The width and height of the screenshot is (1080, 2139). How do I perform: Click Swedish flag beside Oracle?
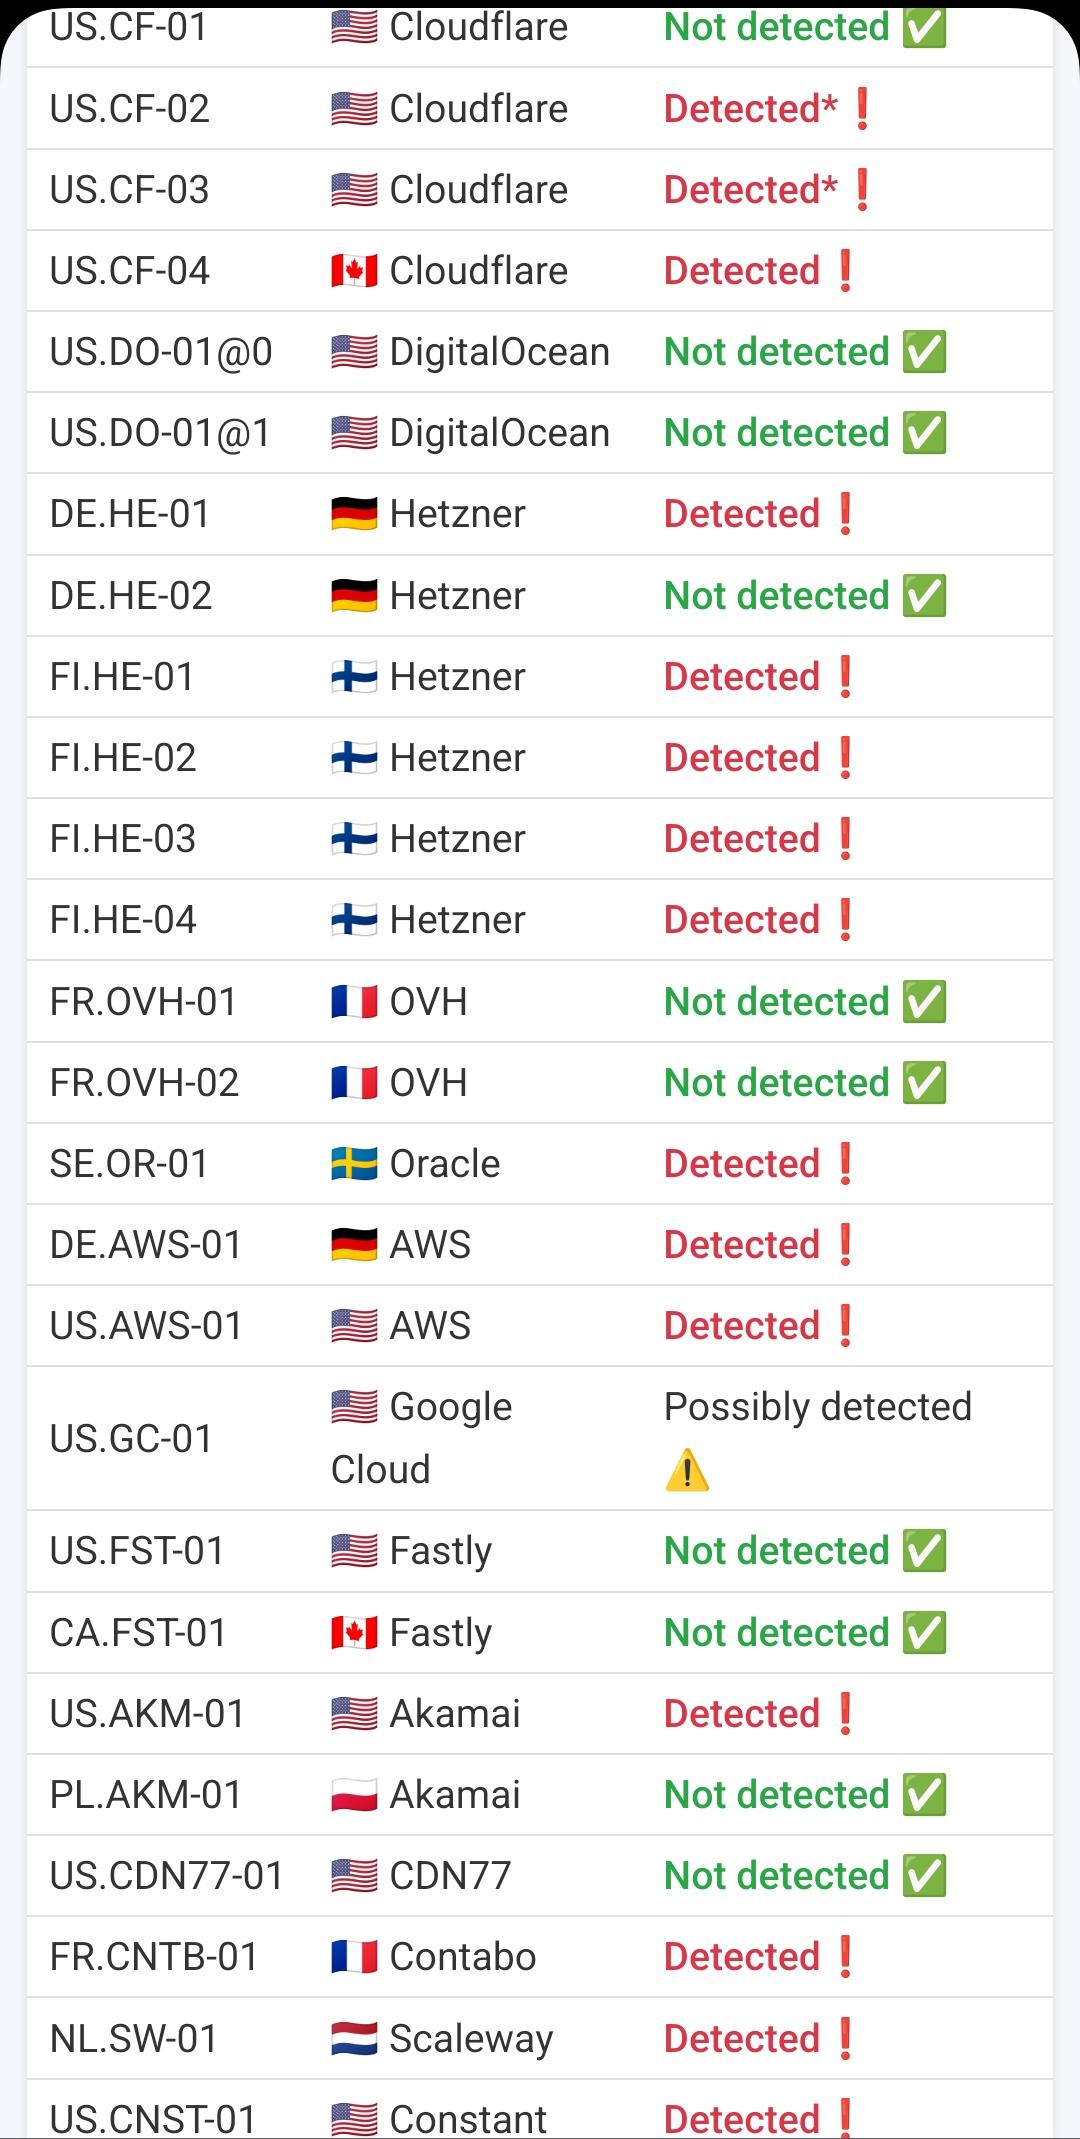[354, 1164]
